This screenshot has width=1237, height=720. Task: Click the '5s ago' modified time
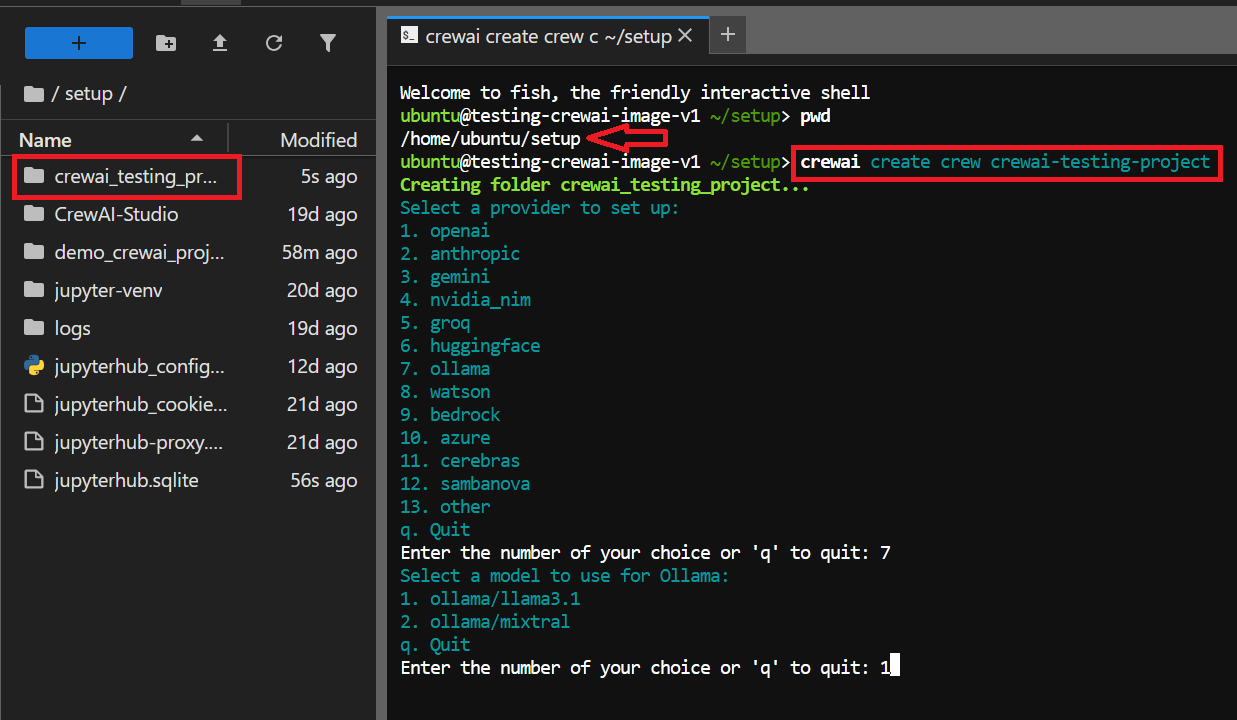(x=329, y=177)
